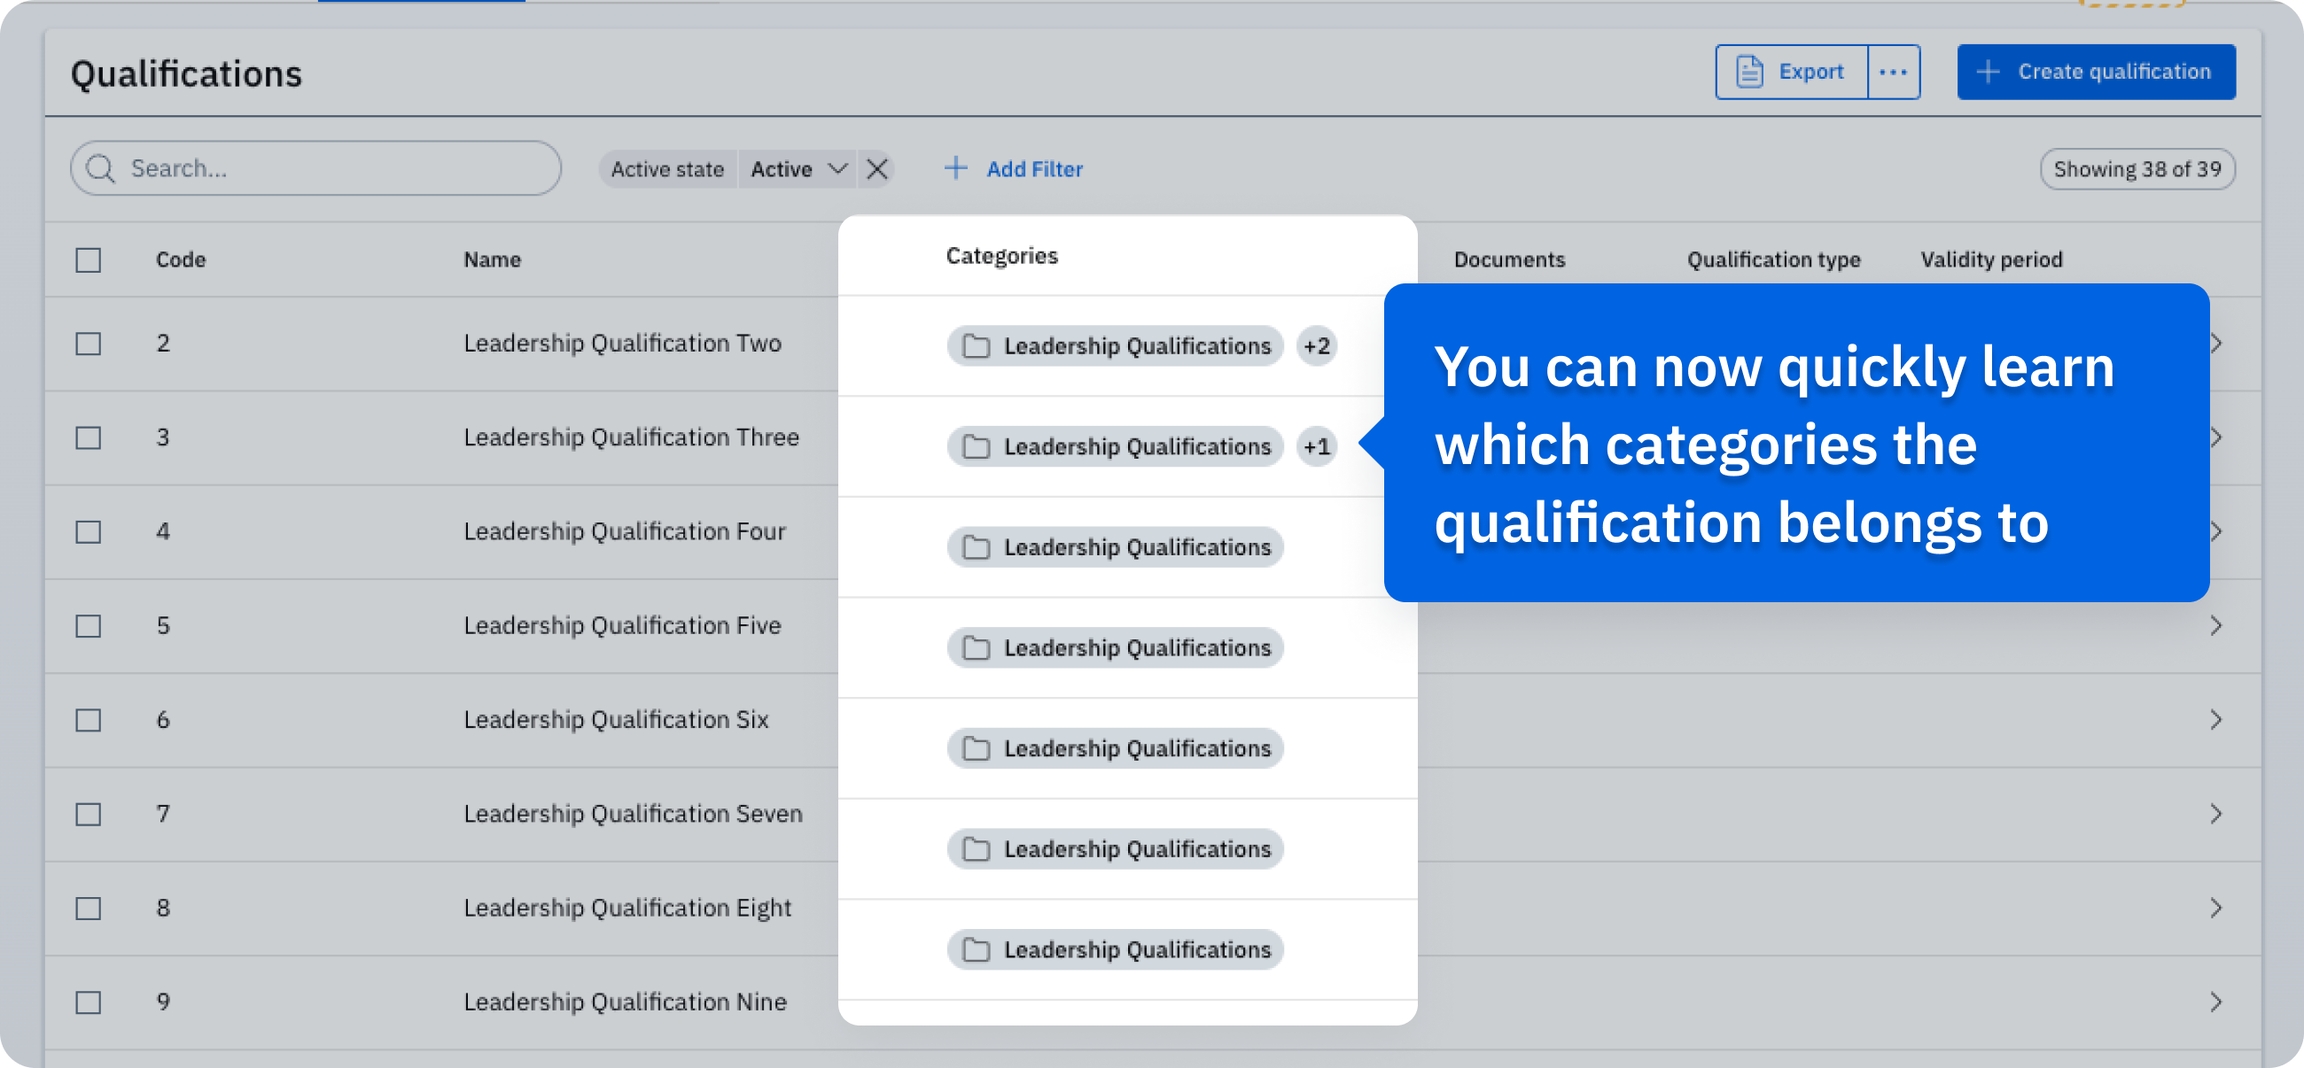2304x1068 pixels.
Task: Click the +2 categories badge
Action: click(x=1316, y=346)
